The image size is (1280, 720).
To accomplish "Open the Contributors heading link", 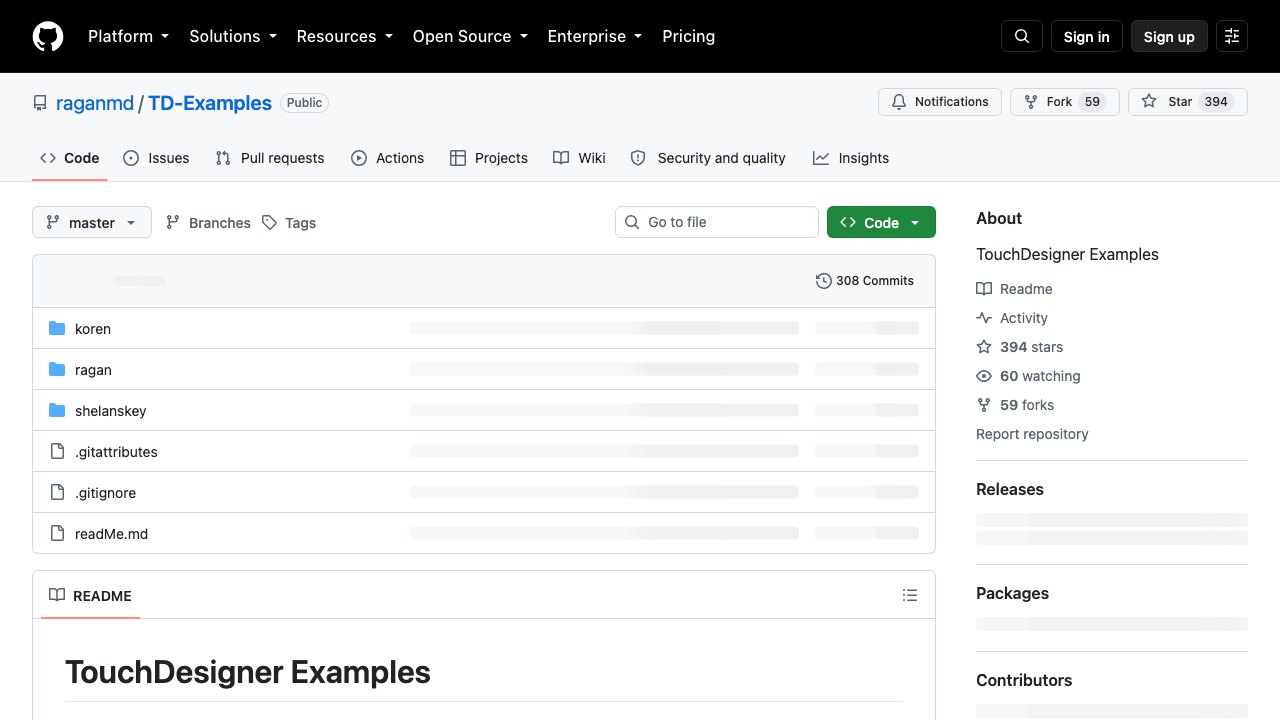I will click(x=1024, y=680).
